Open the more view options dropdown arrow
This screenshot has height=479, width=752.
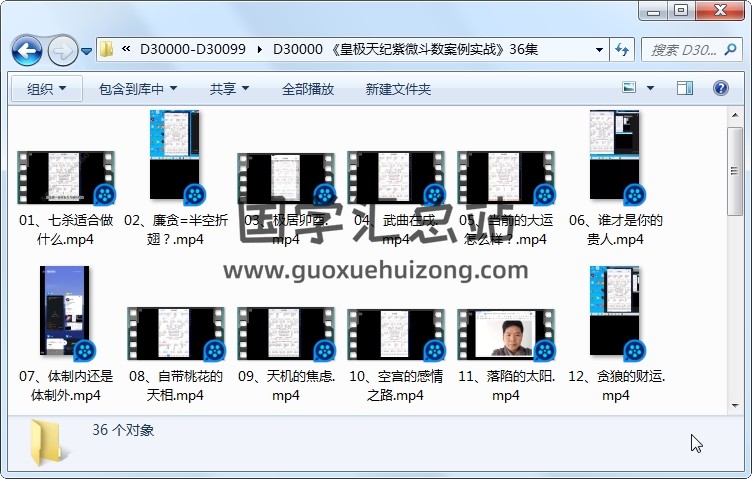pos(650,88)
